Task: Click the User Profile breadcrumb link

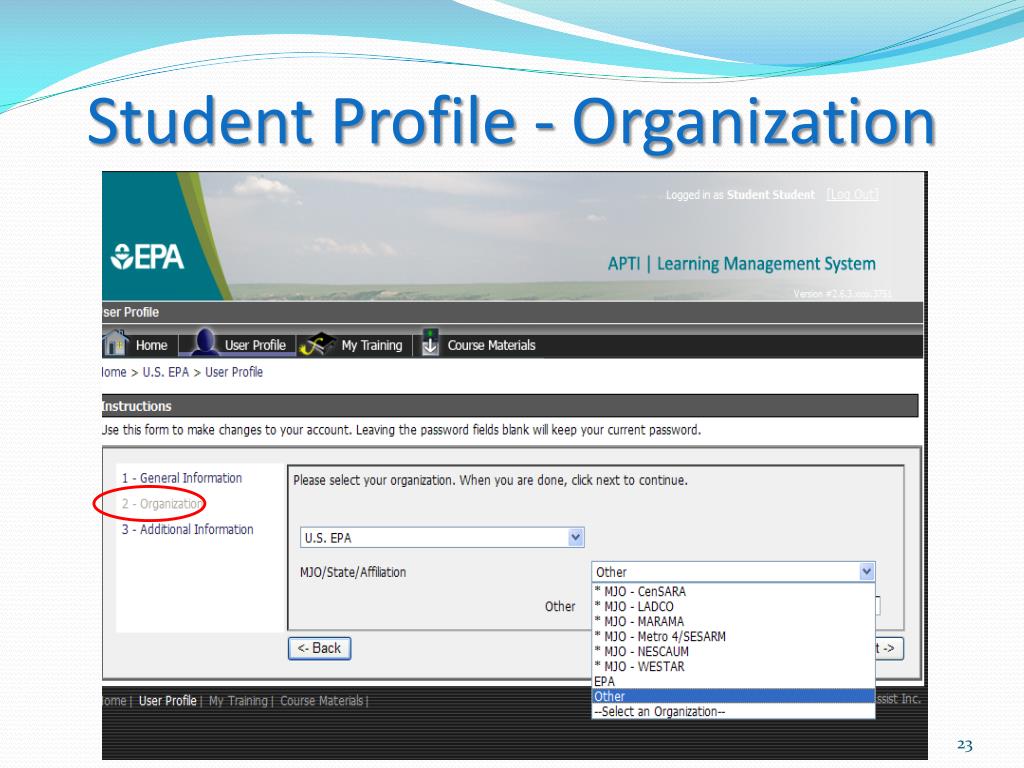Action: pyautogui.click(x=234, y=372)
